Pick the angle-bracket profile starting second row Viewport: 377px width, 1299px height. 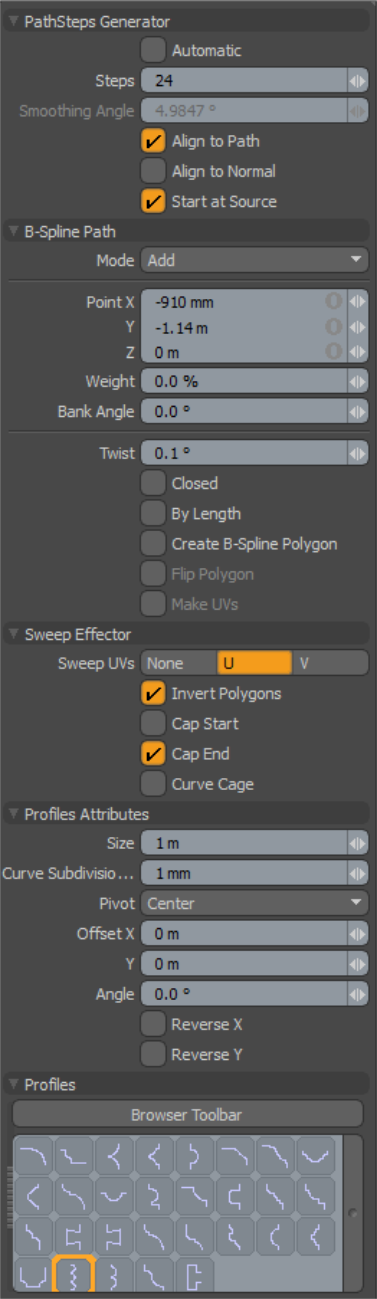click(x=33, y=1196)
